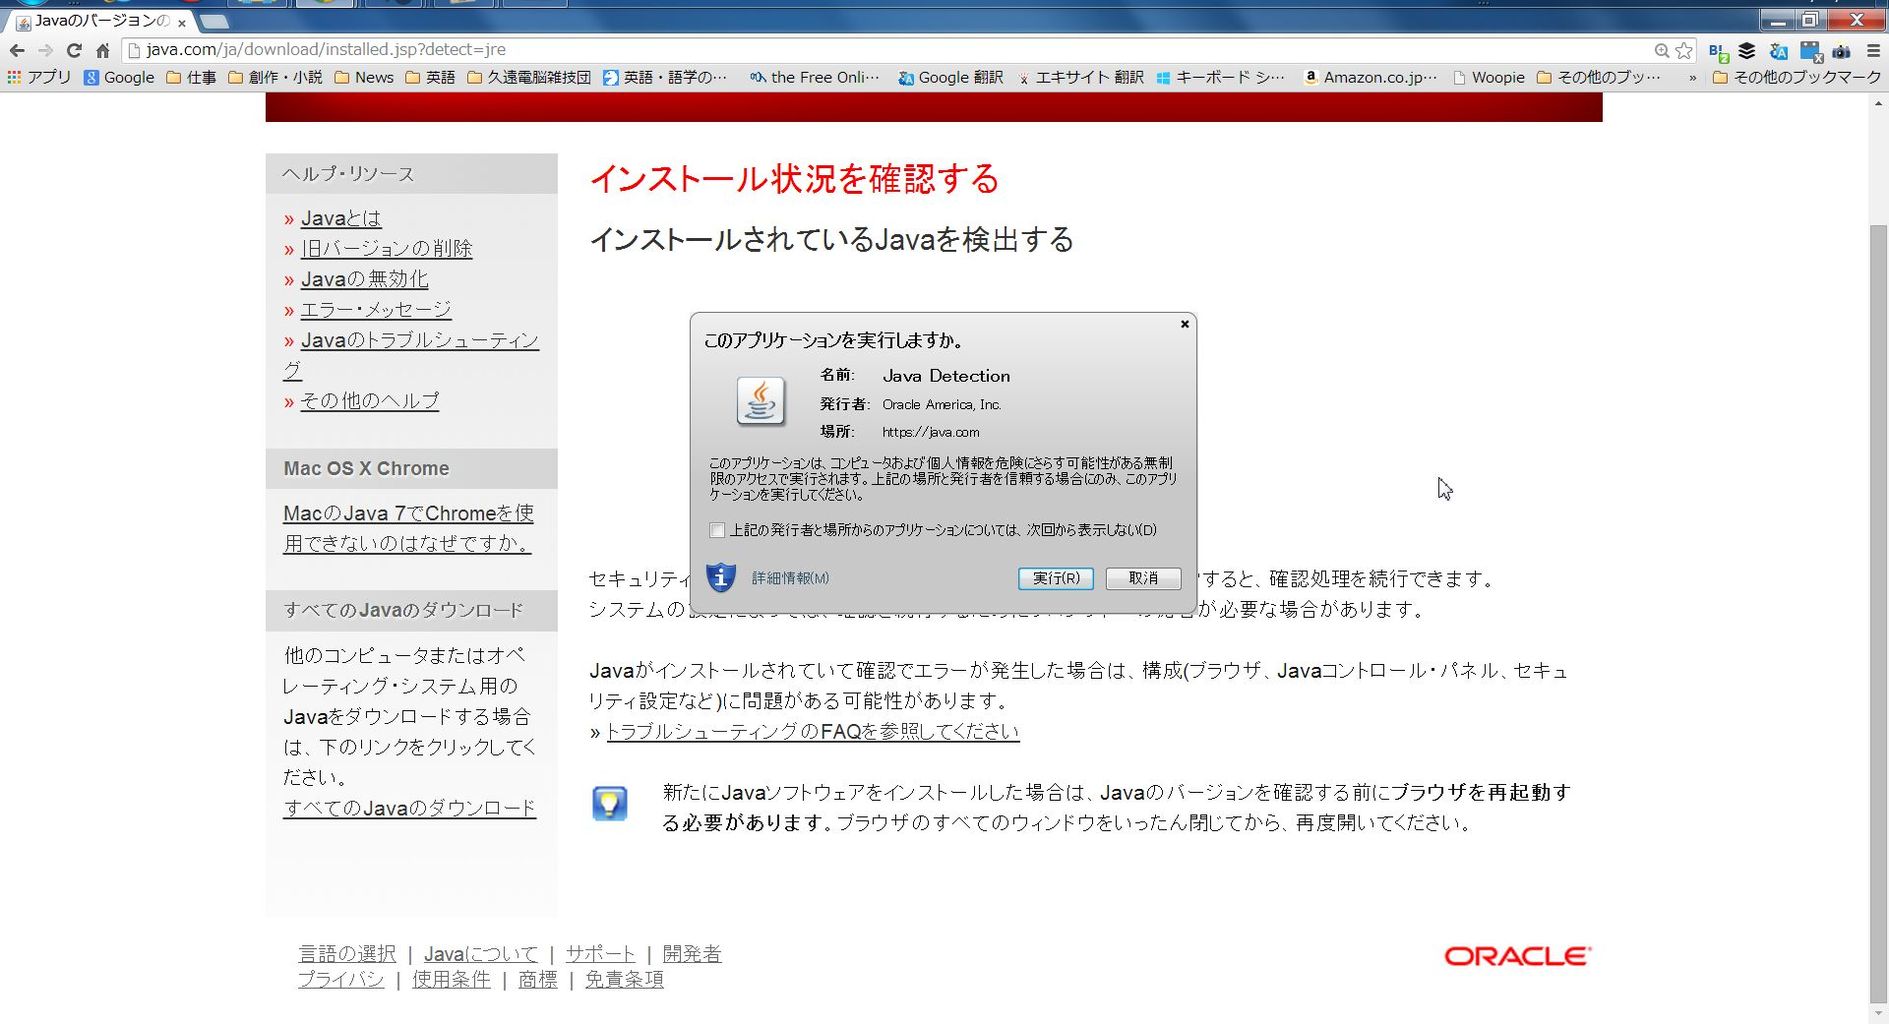Close the Java security dialog with X
1889x1024 pixels.
tap(1185, 324)
